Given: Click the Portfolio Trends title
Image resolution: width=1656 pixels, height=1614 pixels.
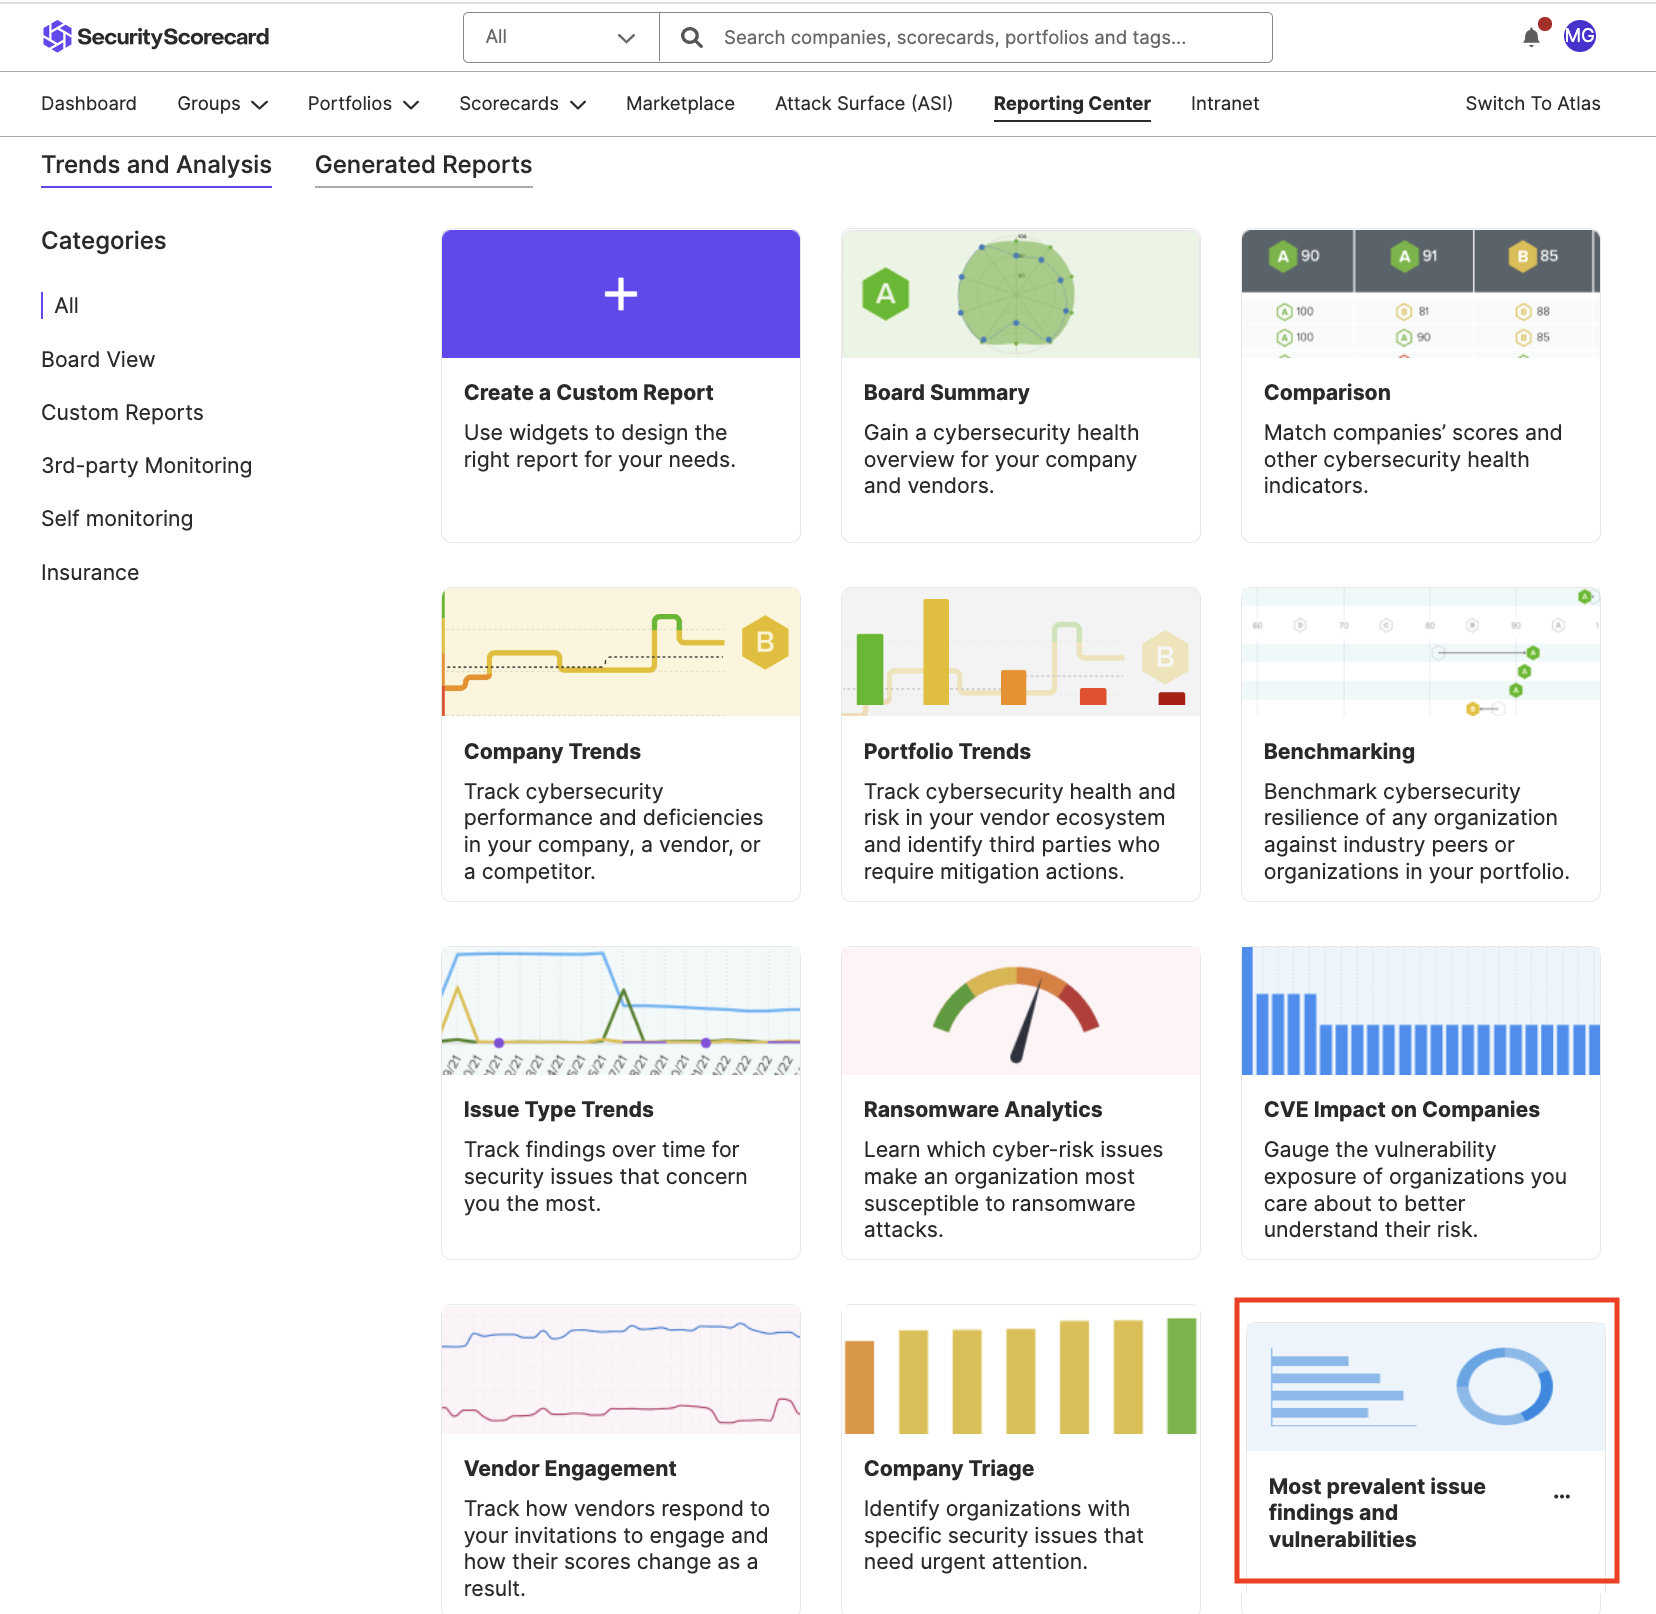Looking at the screenshot, I should click(947, 752).
